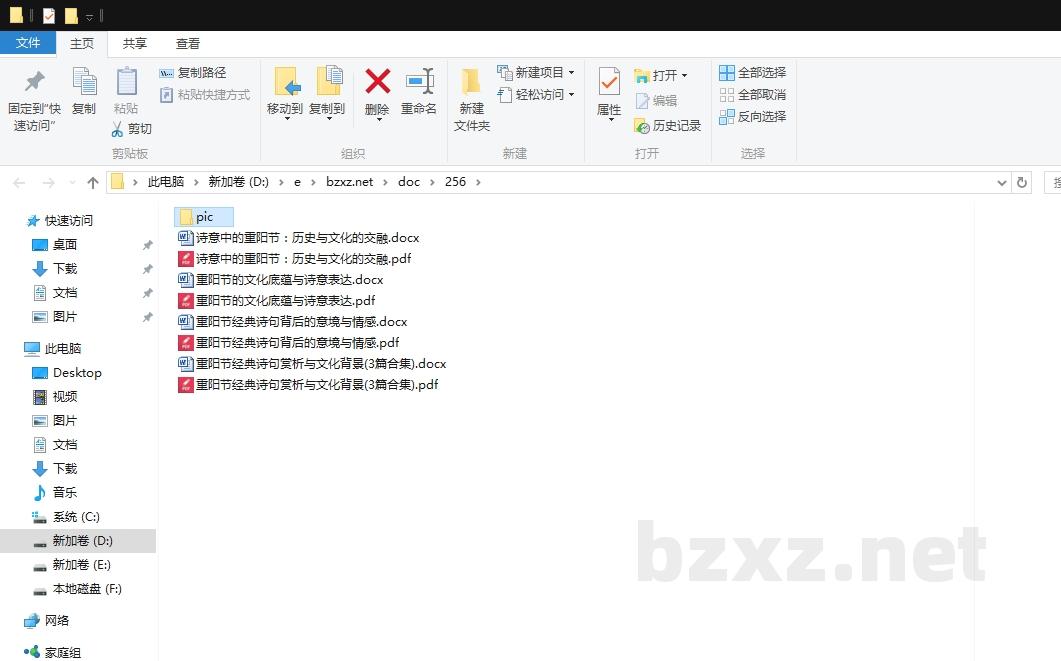Open the pic folder

point(203,216)
